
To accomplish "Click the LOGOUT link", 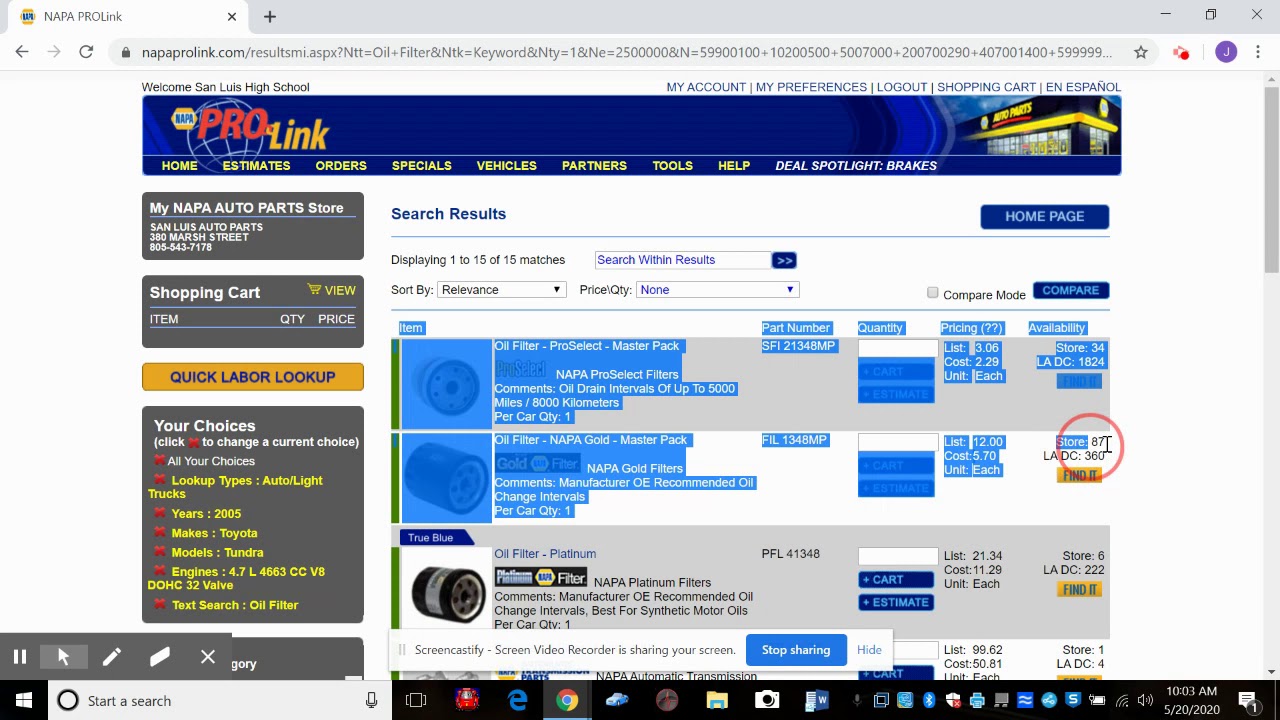I will point(902,87).
